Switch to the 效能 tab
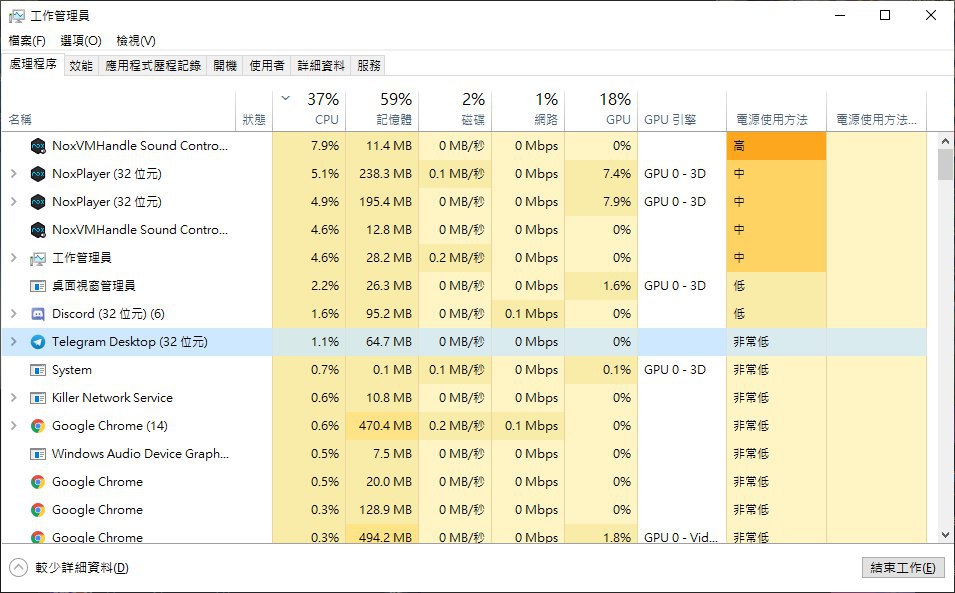 81,66
